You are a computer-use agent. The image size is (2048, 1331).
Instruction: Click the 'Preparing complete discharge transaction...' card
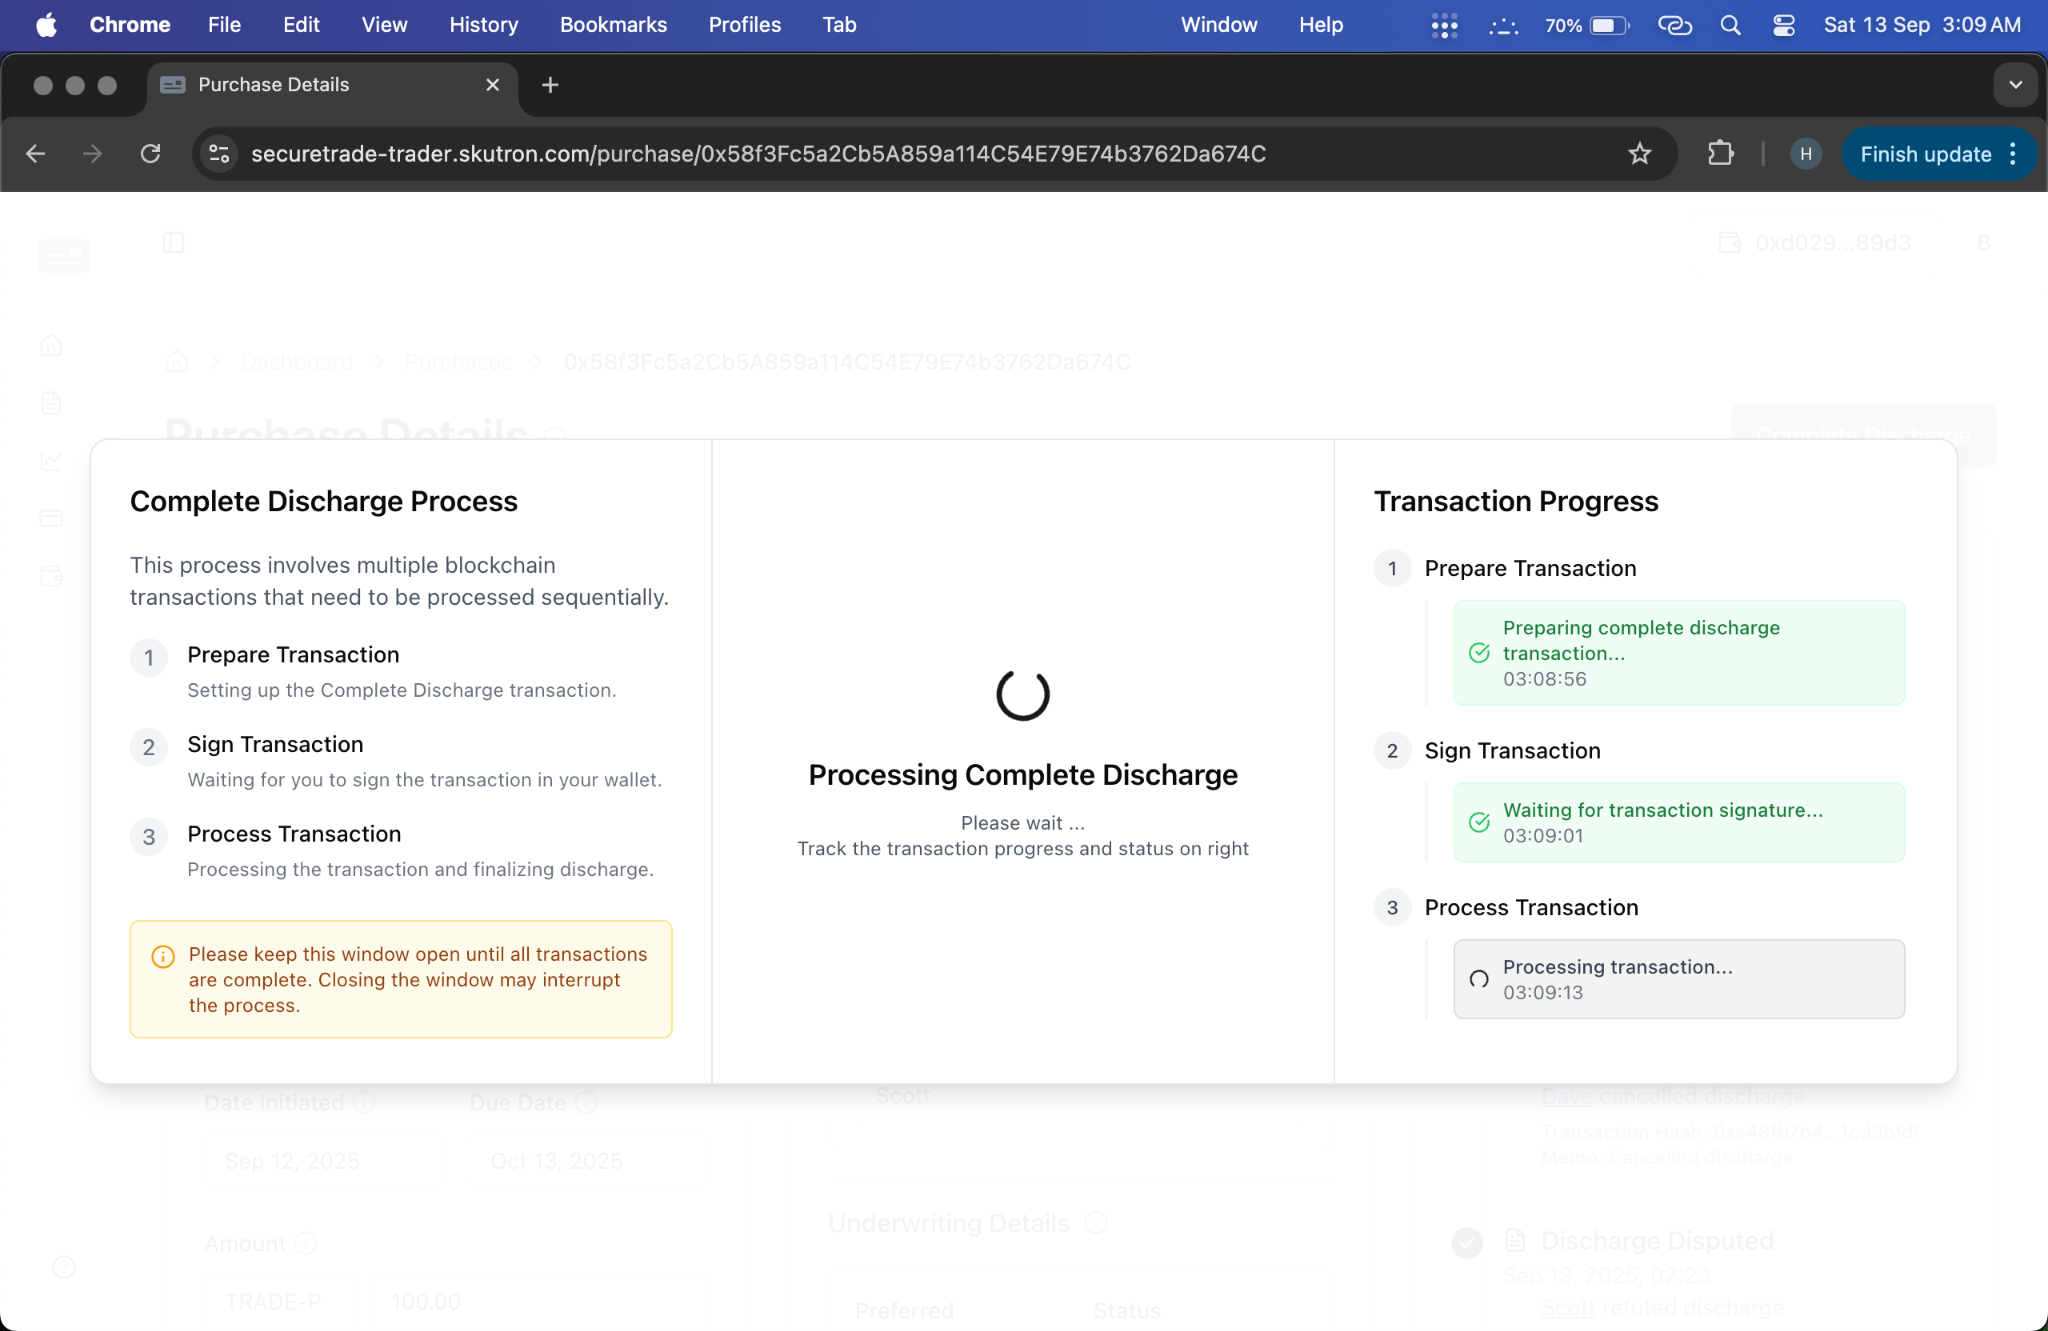pyautogui.click(x=1679, y=653)
